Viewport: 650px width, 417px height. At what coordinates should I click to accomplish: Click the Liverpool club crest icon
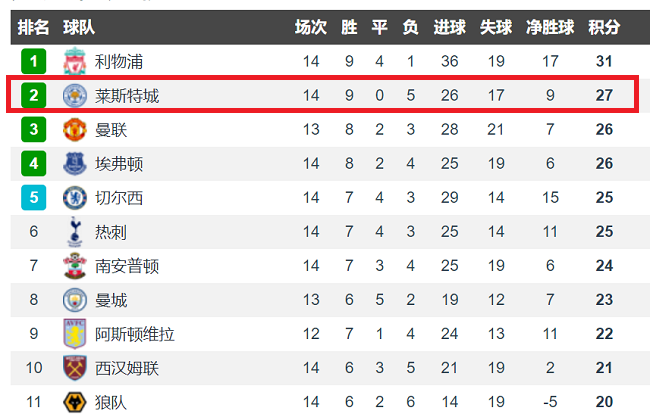[73, 62]
